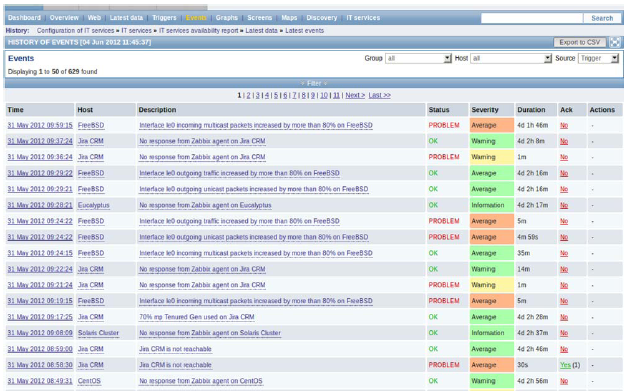The image size is (625, 392).
Task: Open event timestamp 31 May 2012 09:28:21
Action: [40, 205]
